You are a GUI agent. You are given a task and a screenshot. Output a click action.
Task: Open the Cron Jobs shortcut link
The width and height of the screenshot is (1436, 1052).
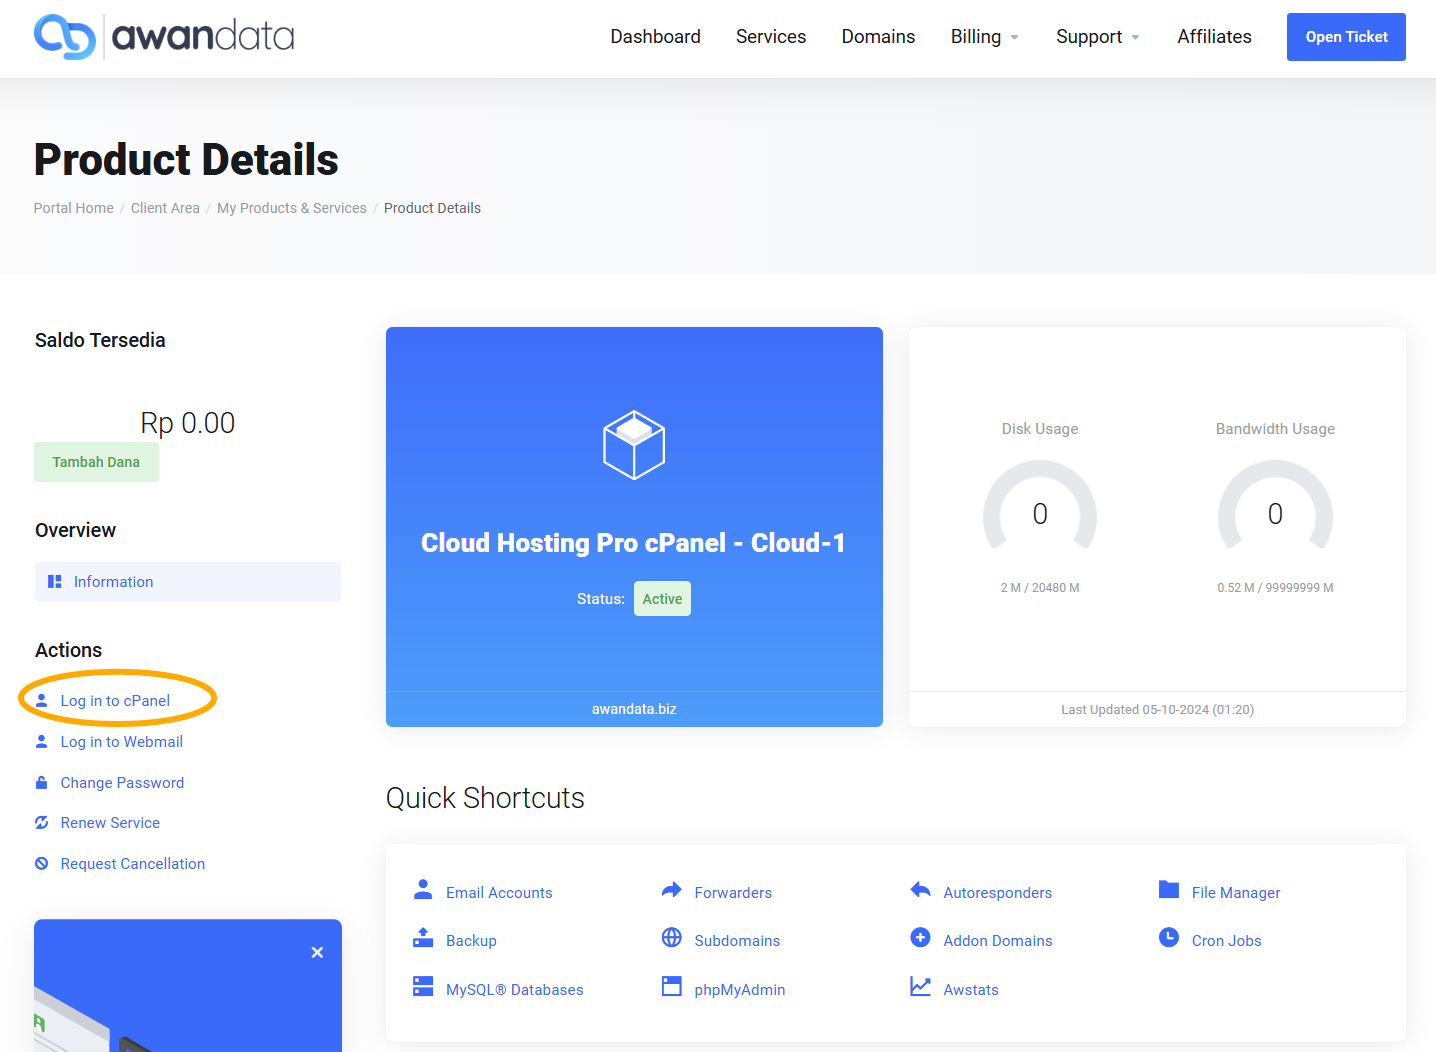(1227, 941)
